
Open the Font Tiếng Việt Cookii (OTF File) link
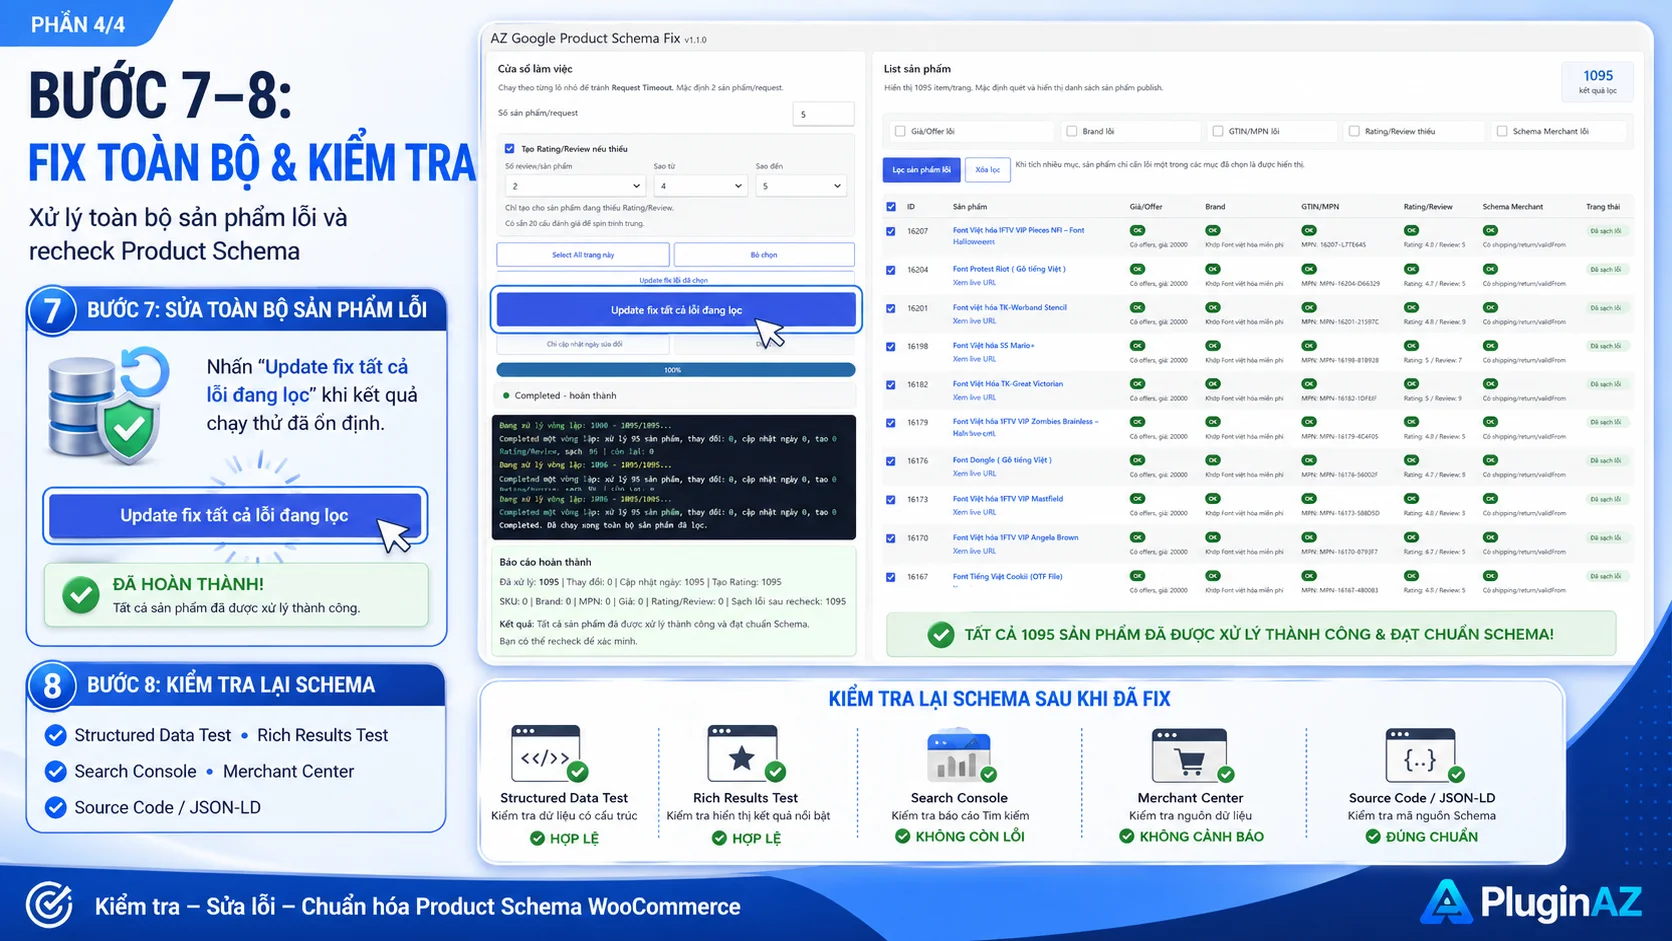pos(1007,577)
